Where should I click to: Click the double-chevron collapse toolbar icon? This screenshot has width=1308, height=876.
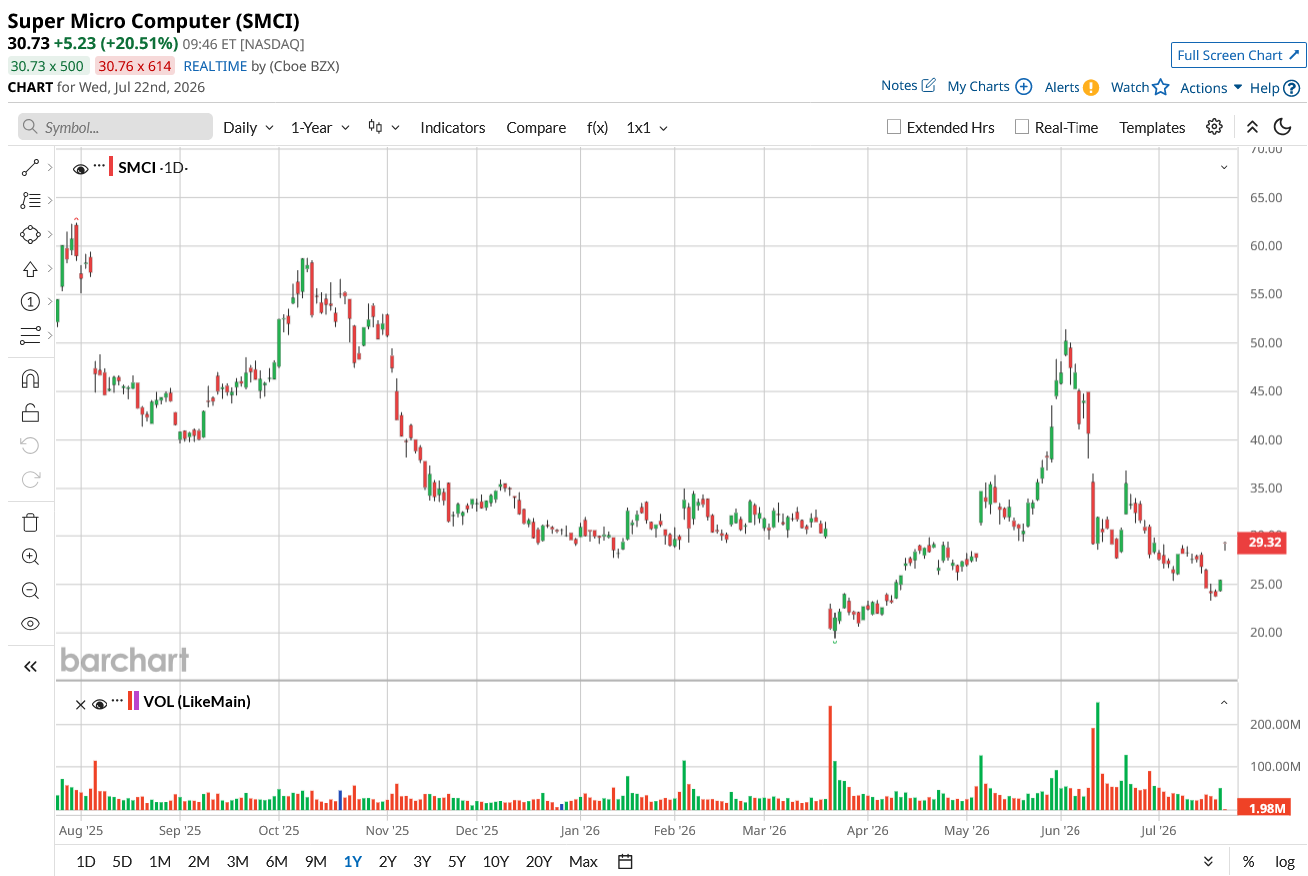(x=1252, y=127)
